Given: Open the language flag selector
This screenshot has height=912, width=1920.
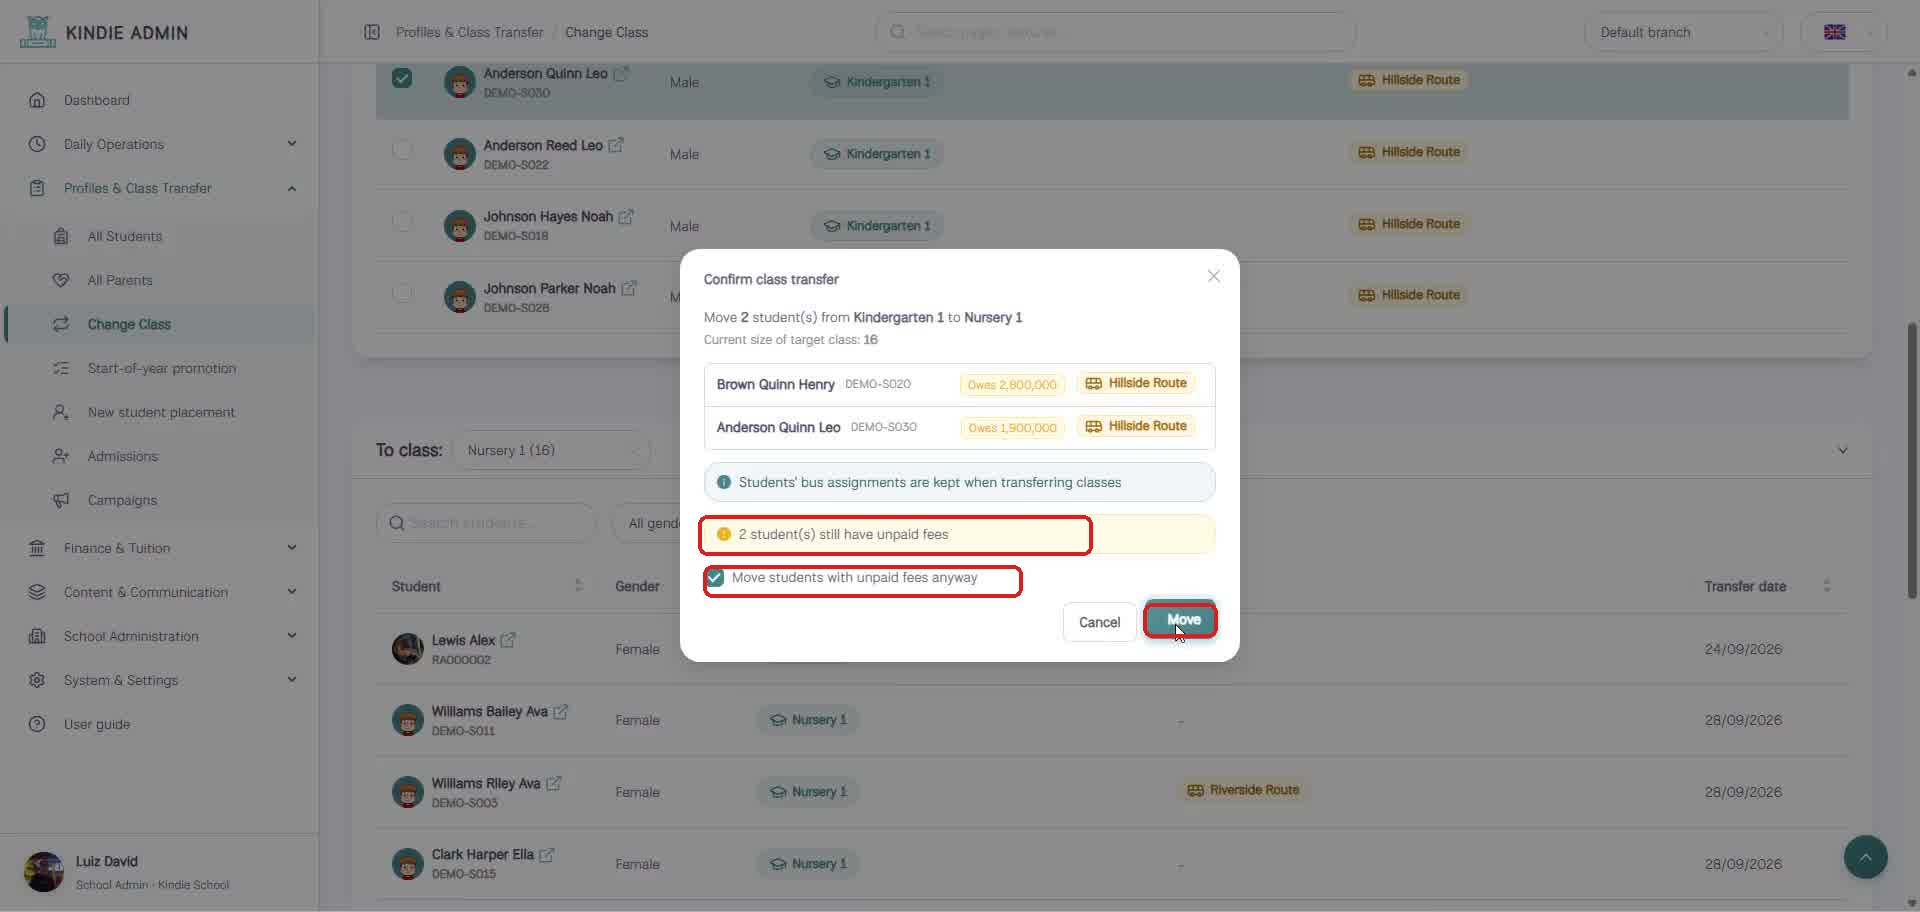Looking at the screenshot, I should tap(1844, 32).
